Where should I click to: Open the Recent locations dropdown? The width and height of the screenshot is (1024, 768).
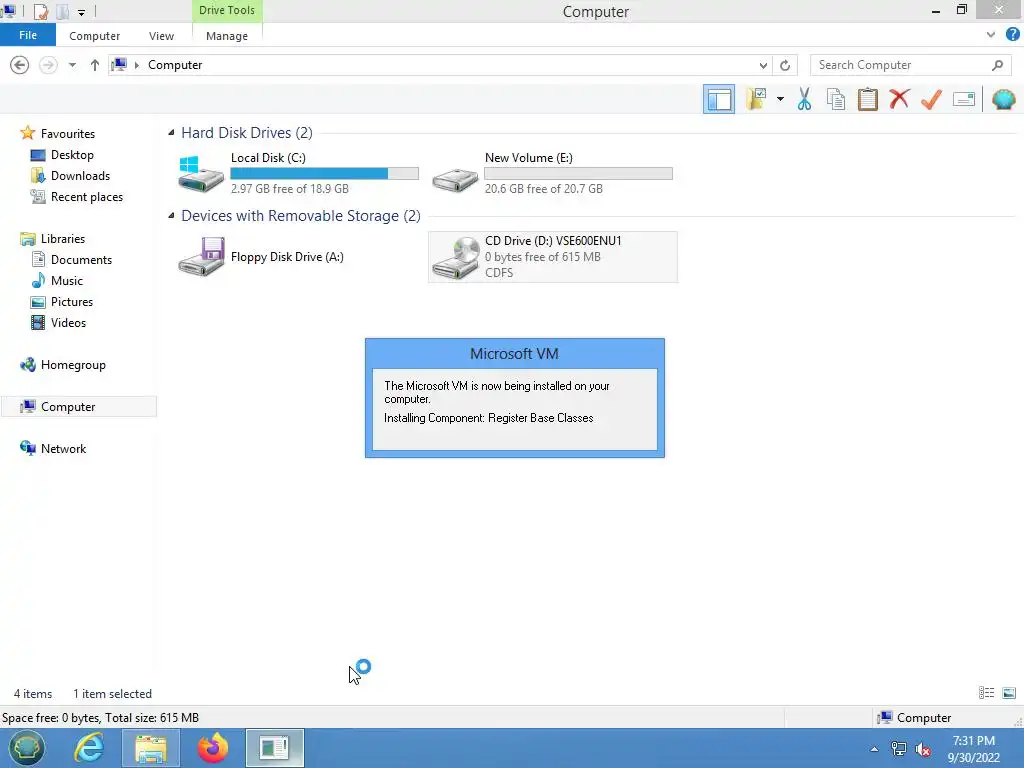coord(72,65)
